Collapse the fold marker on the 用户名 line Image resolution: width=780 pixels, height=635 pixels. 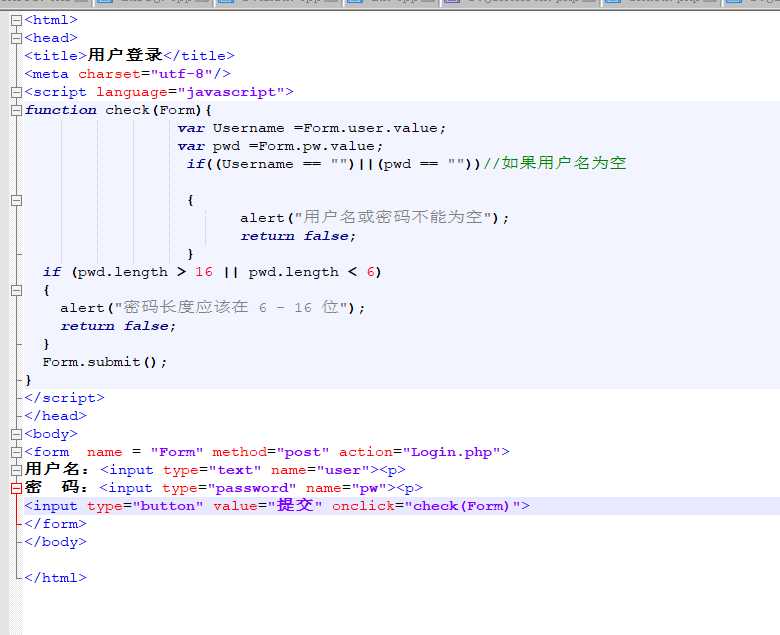[16, 470]
